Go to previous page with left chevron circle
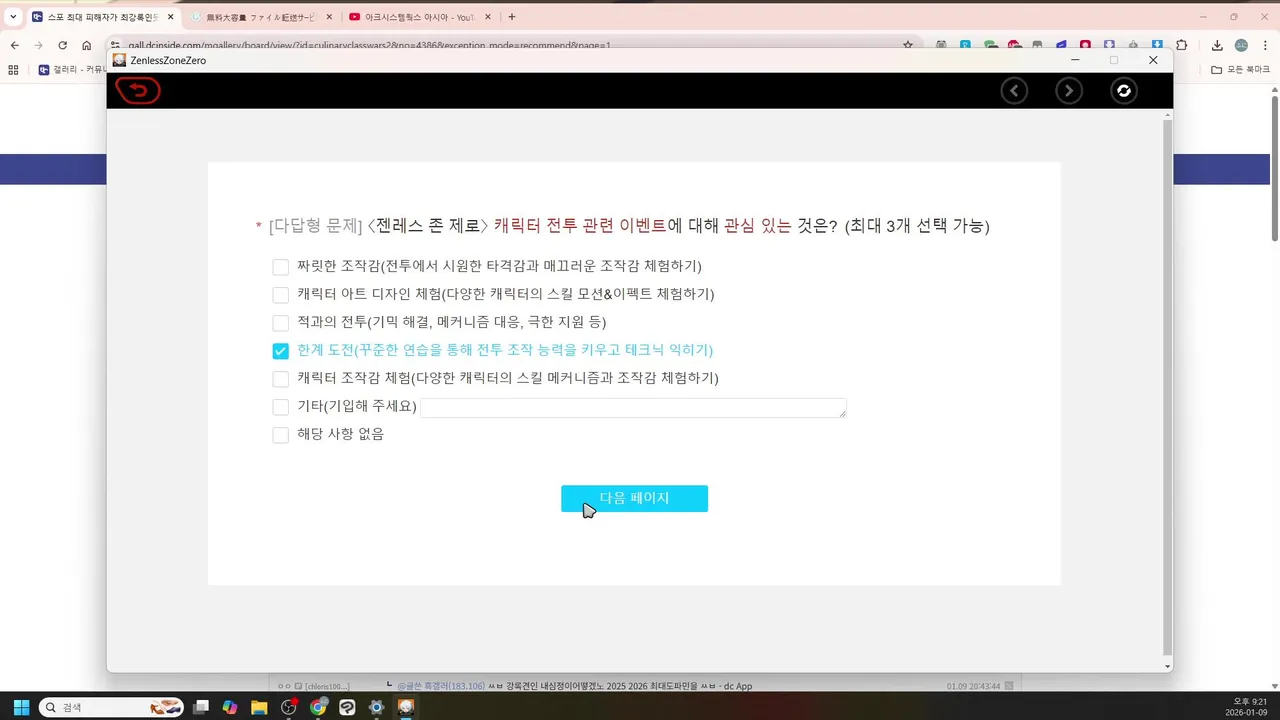 pyautogui.click(x=1014, y=91)
